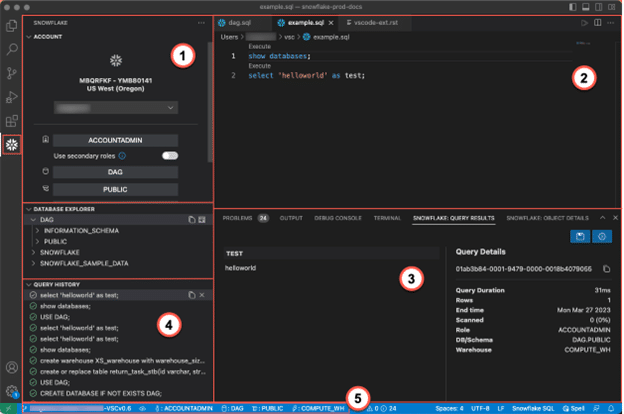The height and width of the screenshot is (414, 624).
Task: Expand the SNOWFLAKE_SAMPLE_DATA node
Action: pyautogui.click(x=33, y=264)
